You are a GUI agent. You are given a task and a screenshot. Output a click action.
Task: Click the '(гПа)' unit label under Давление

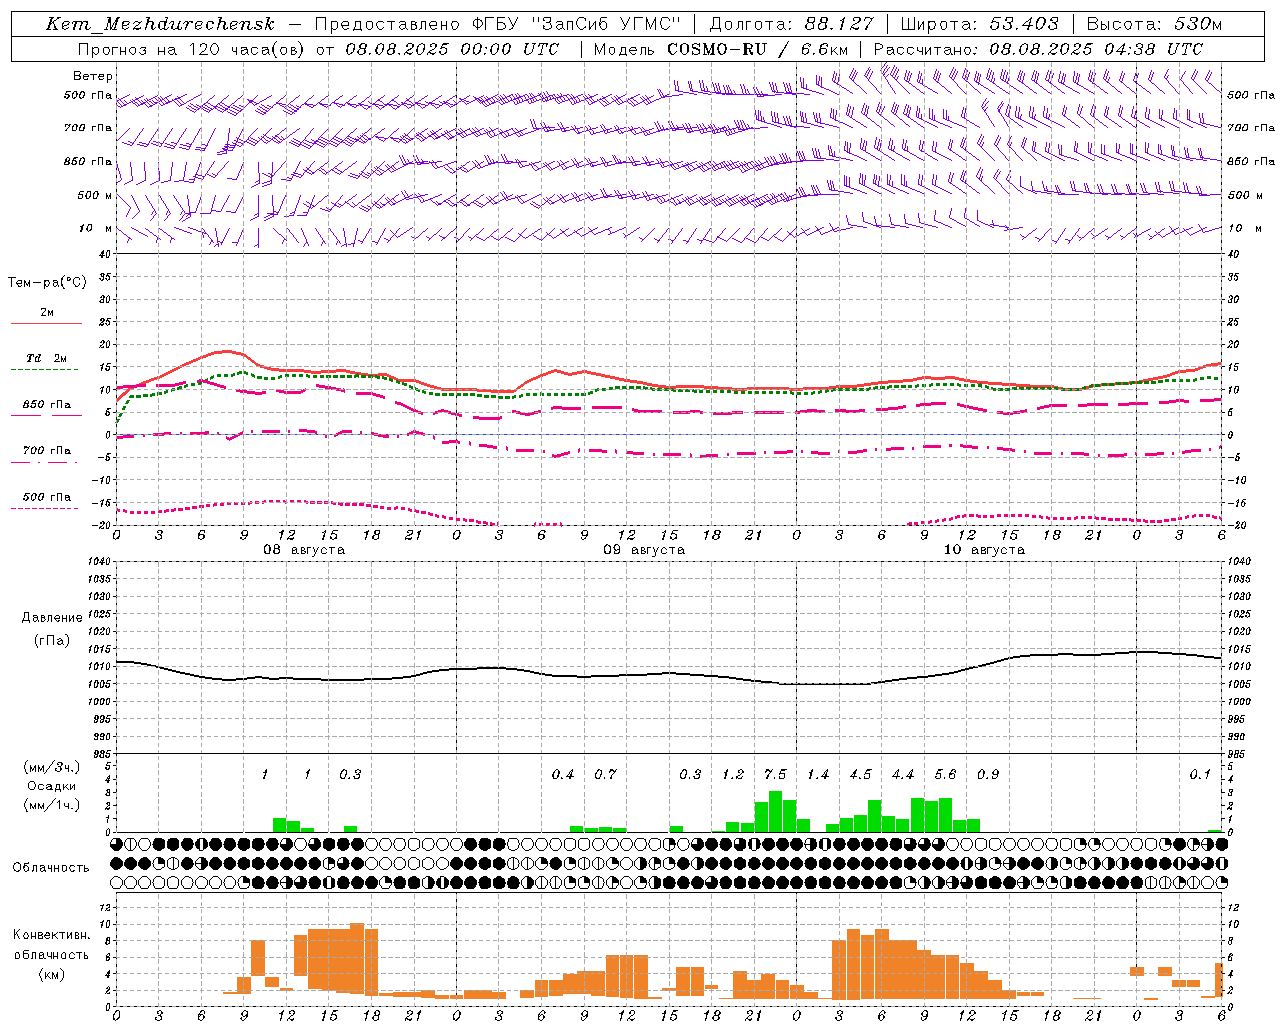coord(52,640)
